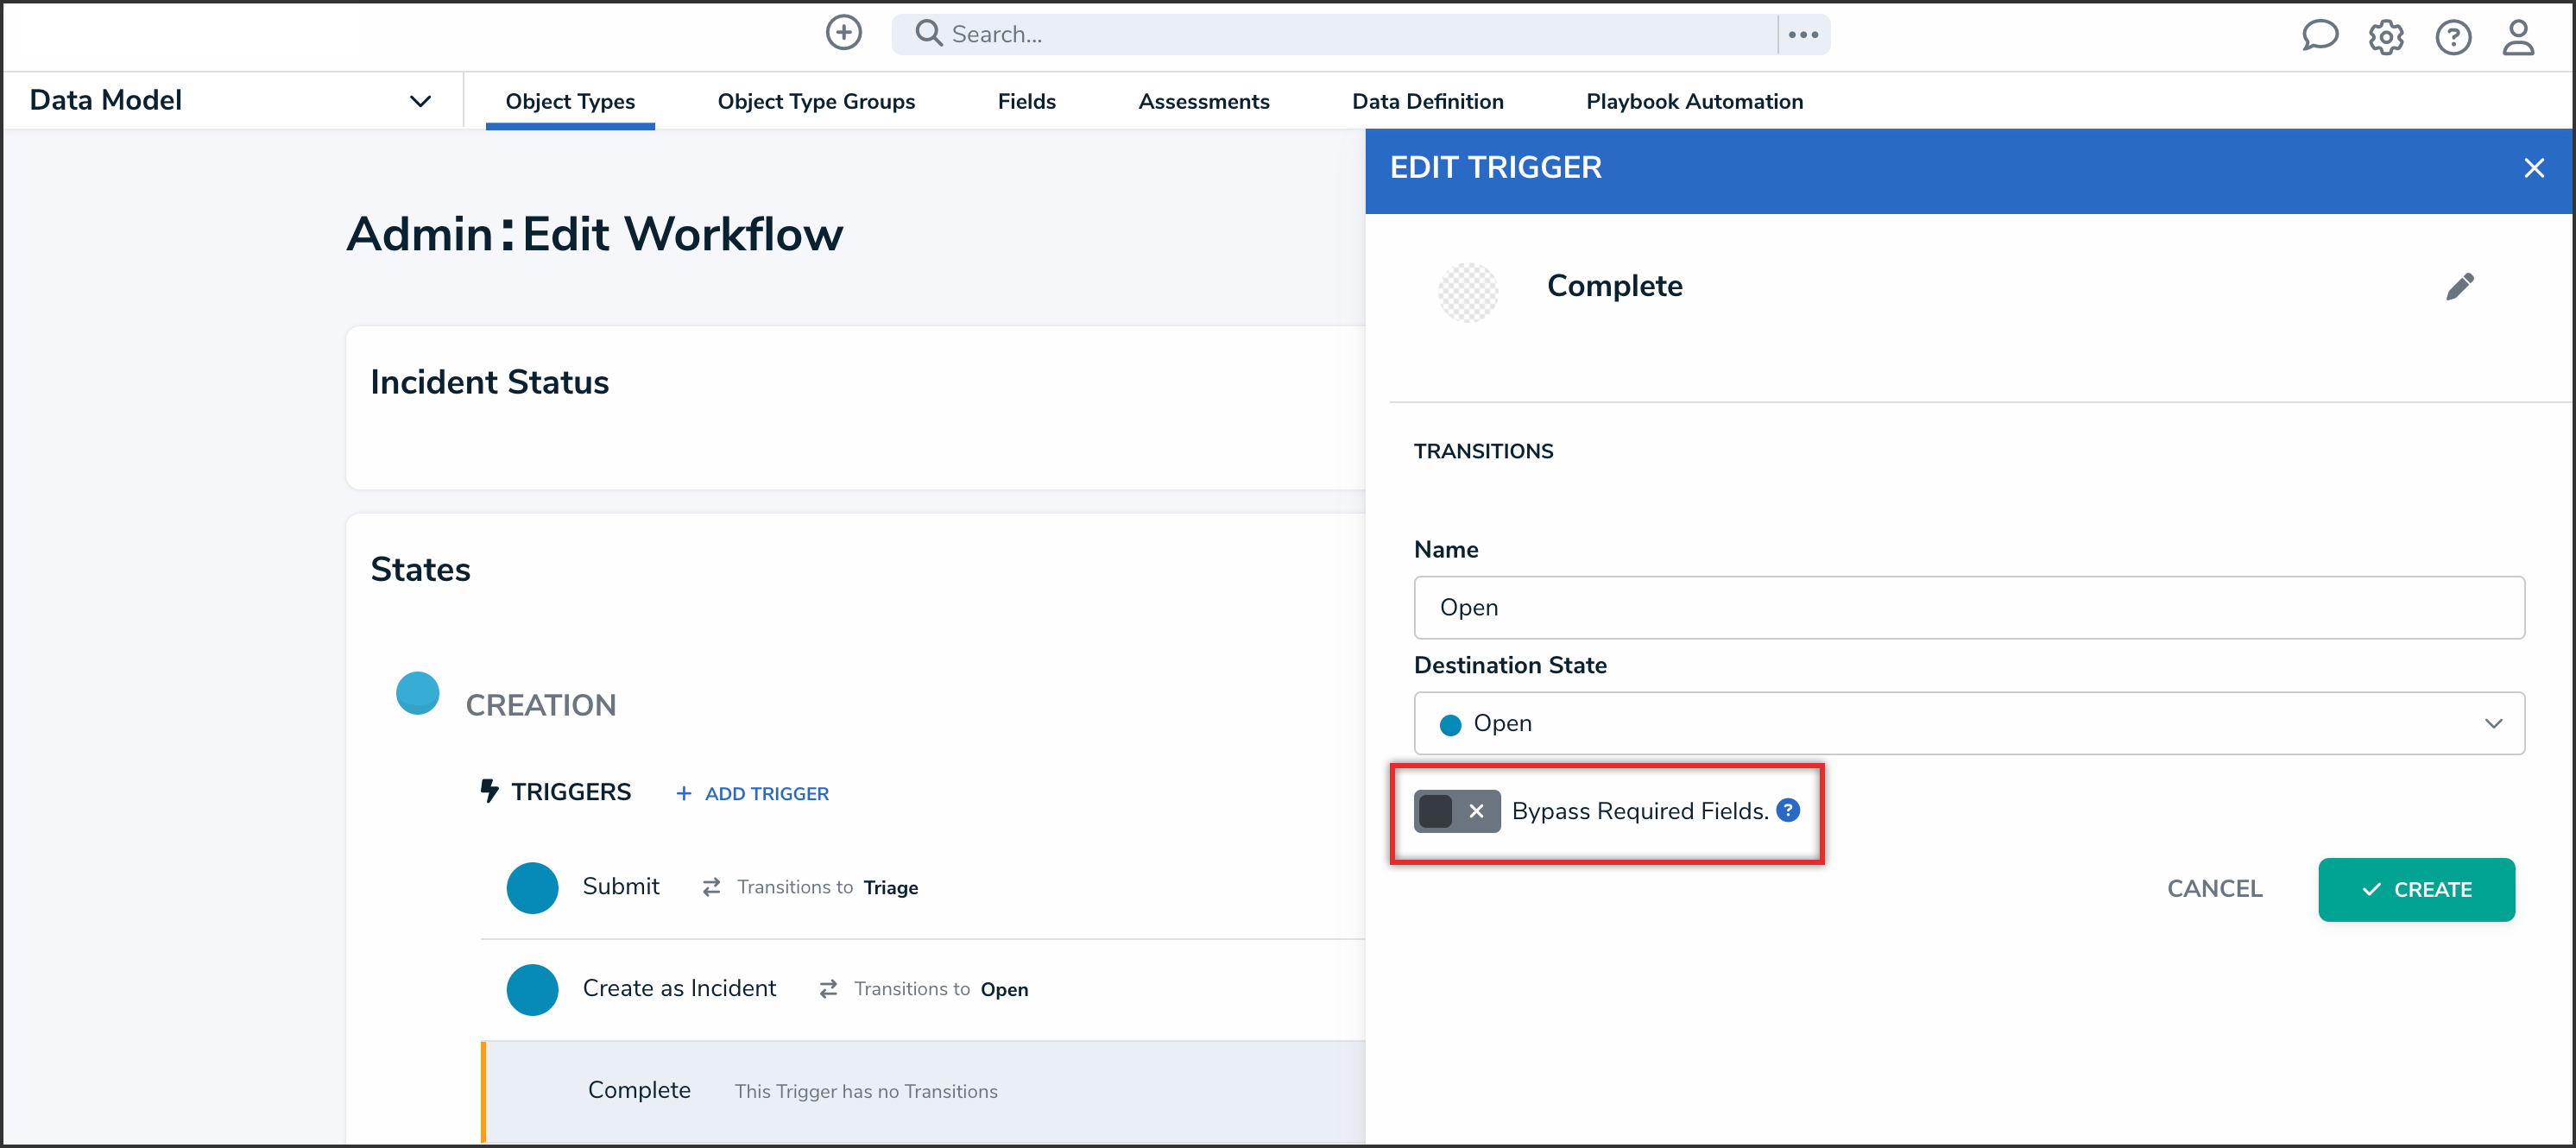Switch to the Object Type Groups tab

click(816, 101)
